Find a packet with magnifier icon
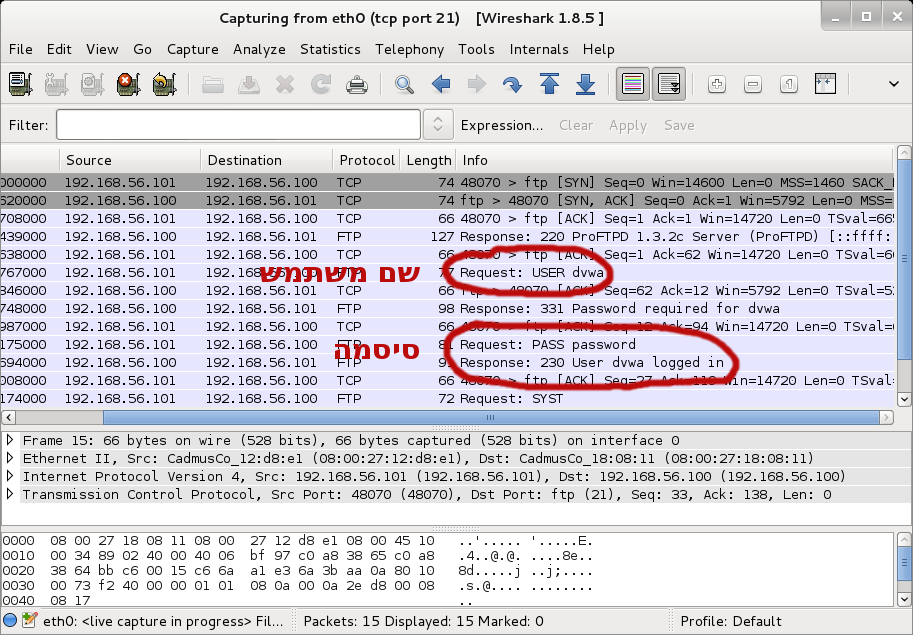 (x=404, y=84)
